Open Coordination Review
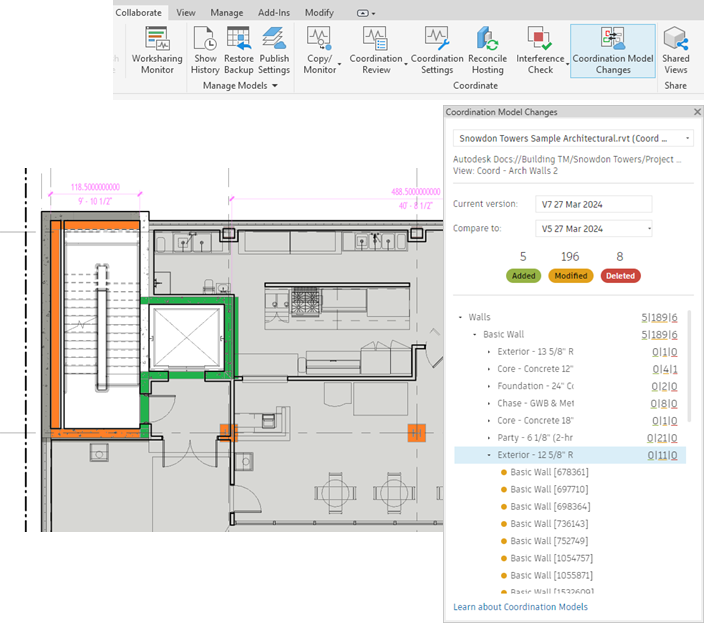The width and height of the screenshot is (704, 623). (x=376, y=50)
